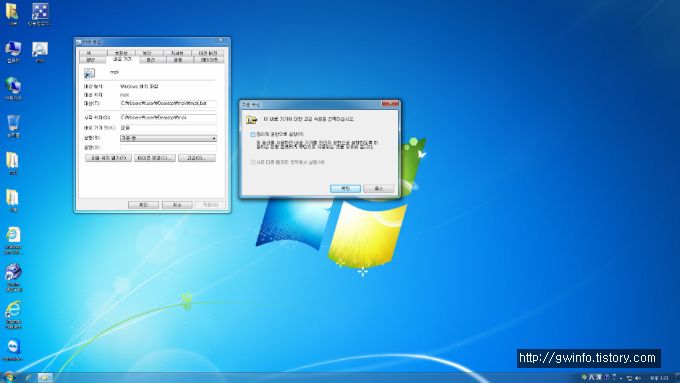Screen dimensions: 680x383
Task: Click into the Target path field
Action: (168, 104)
